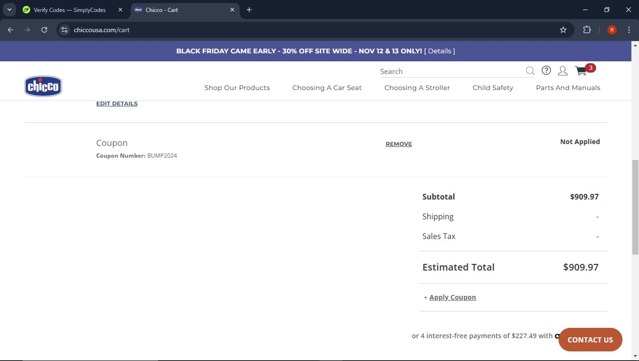Bookmark this page with the star icon
The image size is (639, 361).
coord(563,30)
